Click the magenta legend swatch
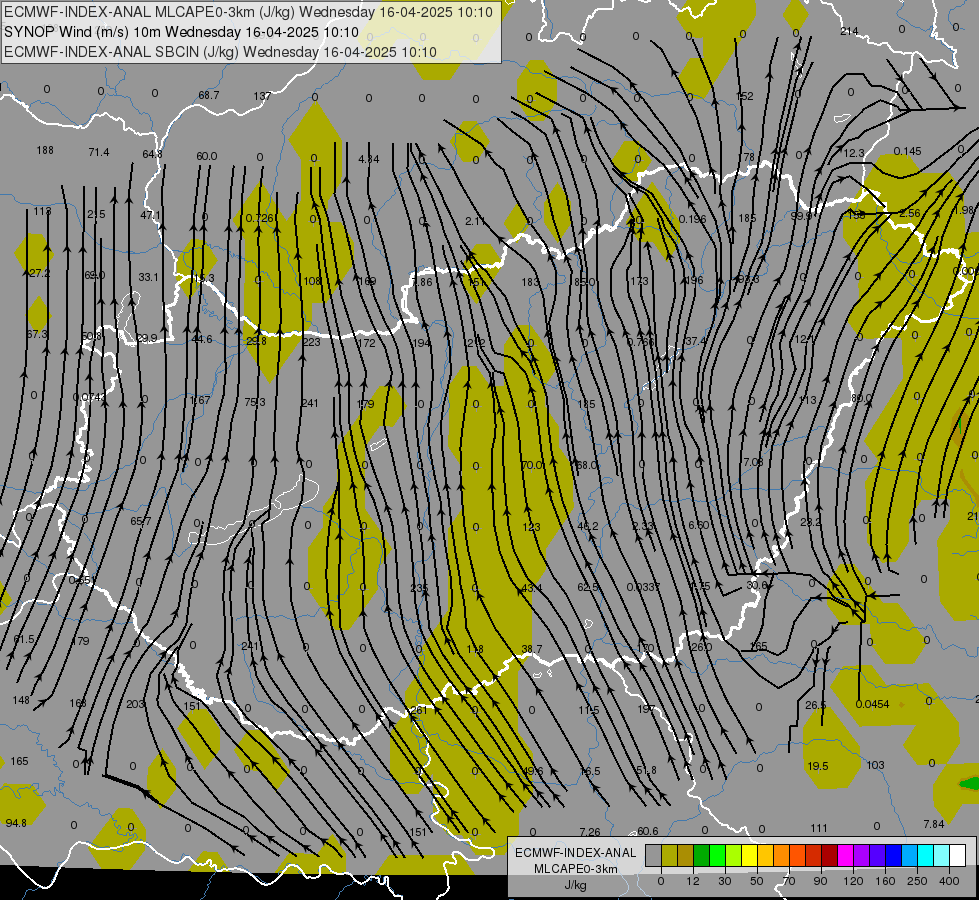The image size is (979, 900). [845, 855]
